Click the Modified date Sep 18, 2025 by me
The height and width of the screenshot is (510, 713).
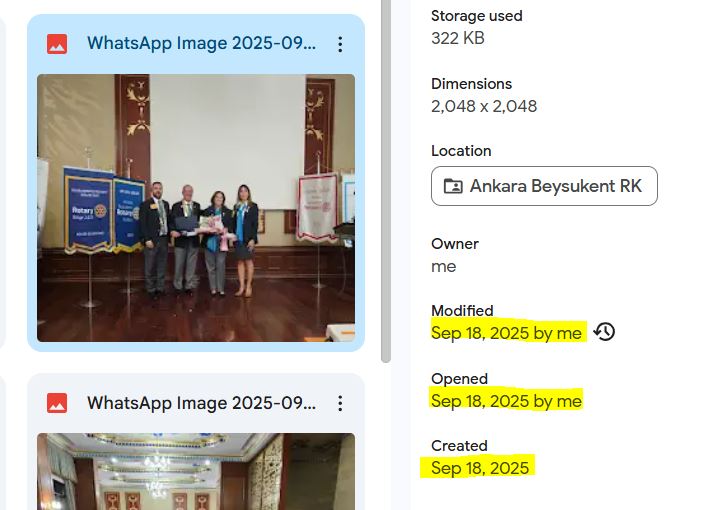(x=506, y=333)
